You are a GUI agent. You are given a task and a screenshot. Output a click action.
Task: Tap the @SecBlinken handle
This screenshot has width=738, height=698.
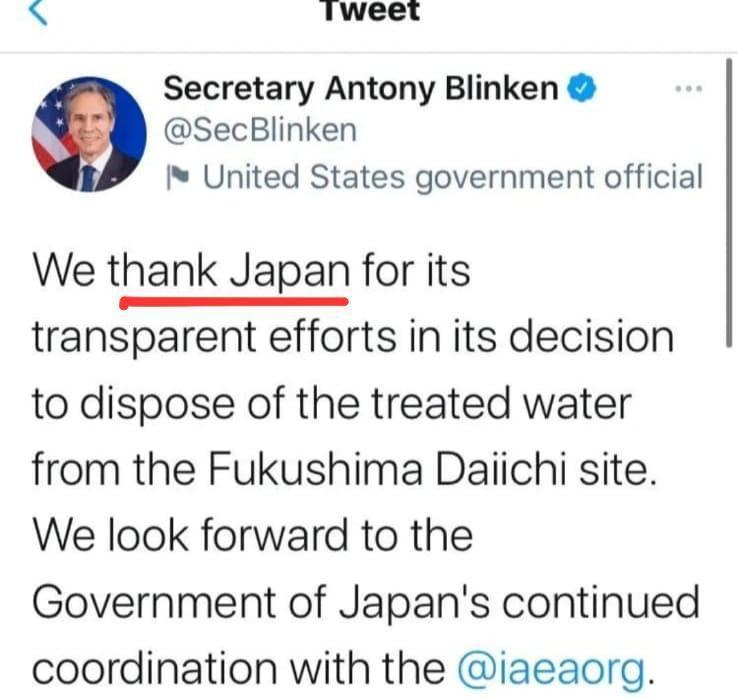pyautogui.click(x=260, y=130)
